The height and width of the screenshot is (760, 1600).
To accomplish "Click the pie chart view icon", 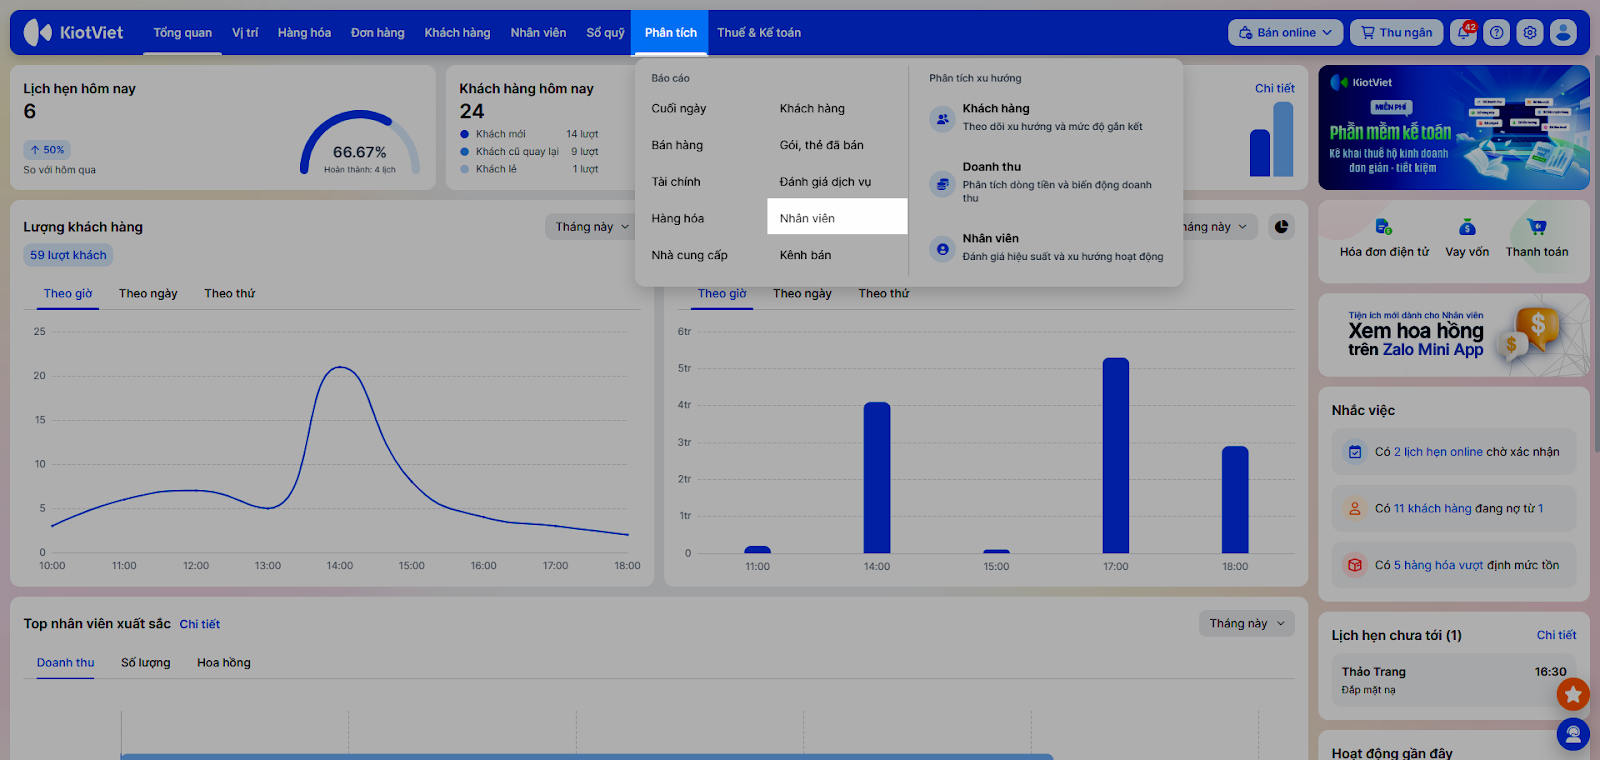I will 1281,227.
